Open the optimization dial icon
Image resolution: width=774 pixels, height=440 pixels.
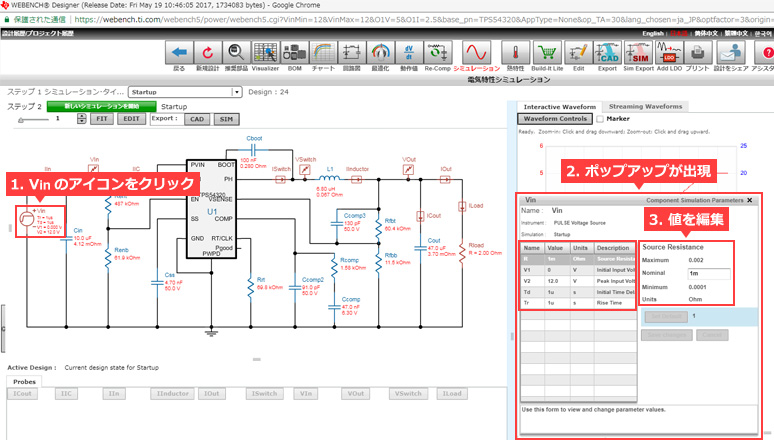point(380,52)
